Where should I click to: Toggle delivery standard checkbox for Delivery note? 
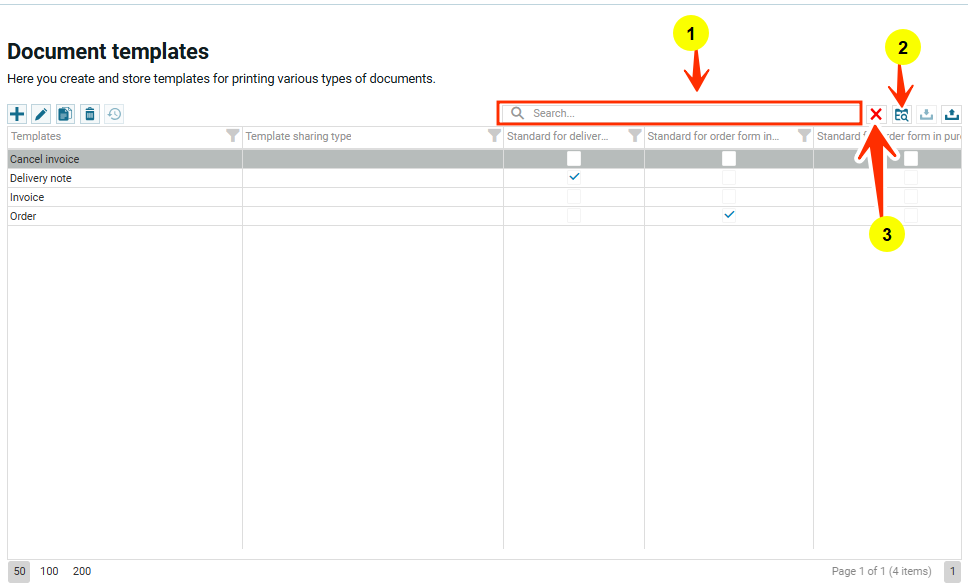(574, 177)
